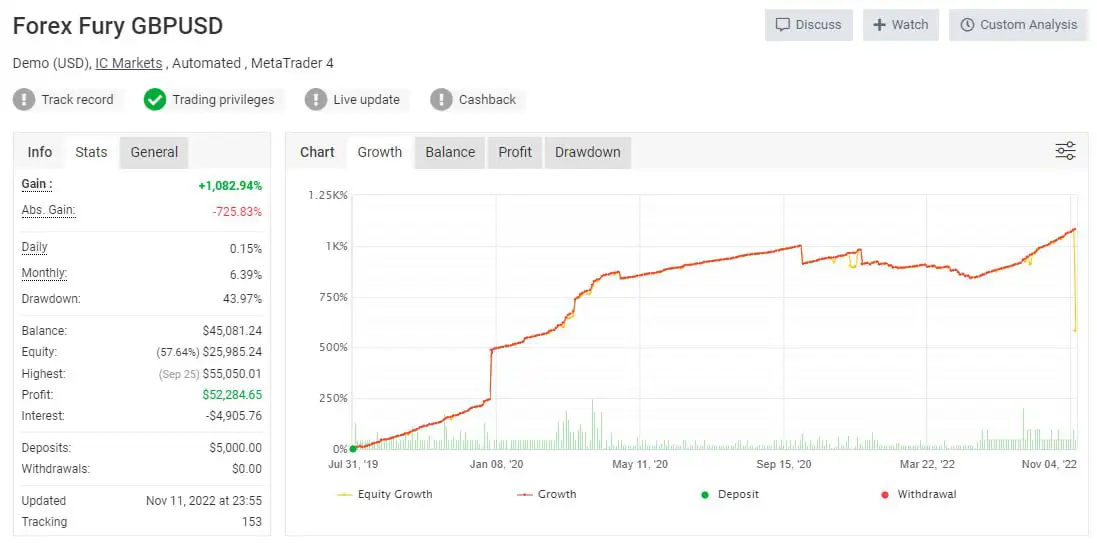Image resolution: width=1097 pixels, height=543 pixels.
Task: Open chart settings sliders icon
Action: click(1065, 151)
